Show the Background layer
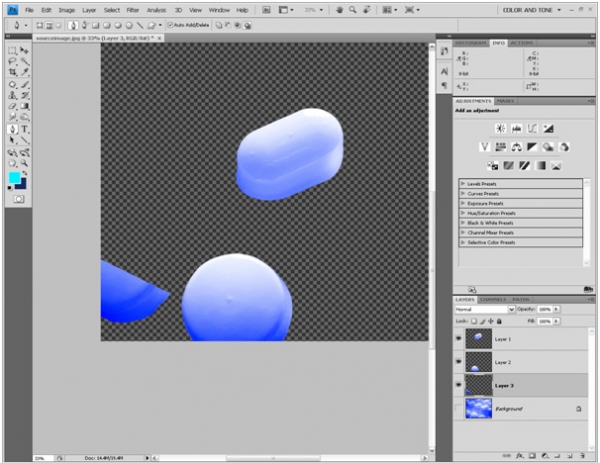Viewport: 600px width, 463px height. [458, 408]
